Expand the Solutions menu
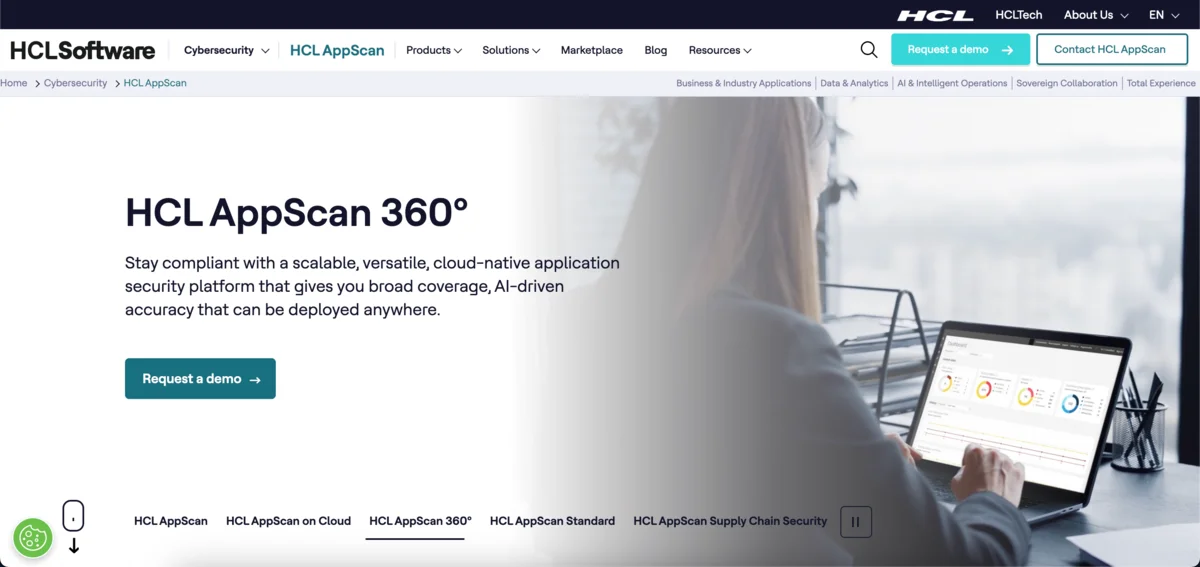Viewport: 1200px width, 567px height. pyautogui.click(x=511, y=50)
